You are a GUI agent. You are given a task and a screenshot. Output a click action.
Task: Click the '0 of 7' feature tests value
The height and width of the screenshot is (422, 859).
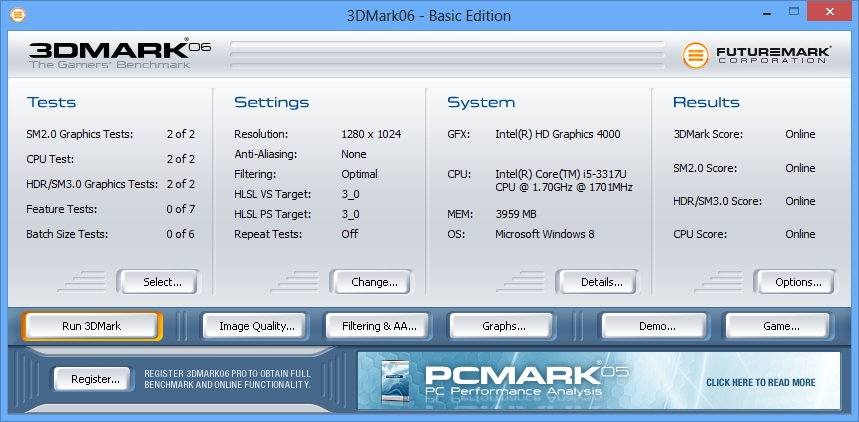point(181,209)
